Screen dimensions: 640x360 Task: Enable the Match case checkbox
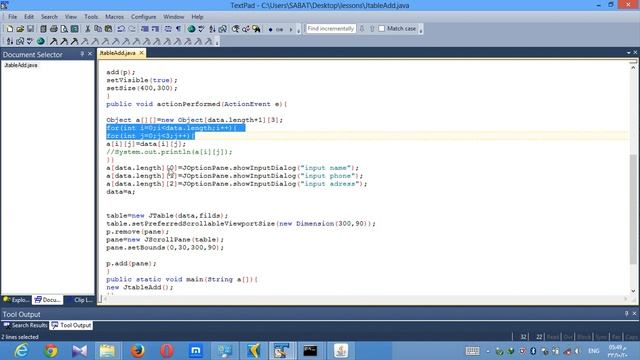(381, 29)
